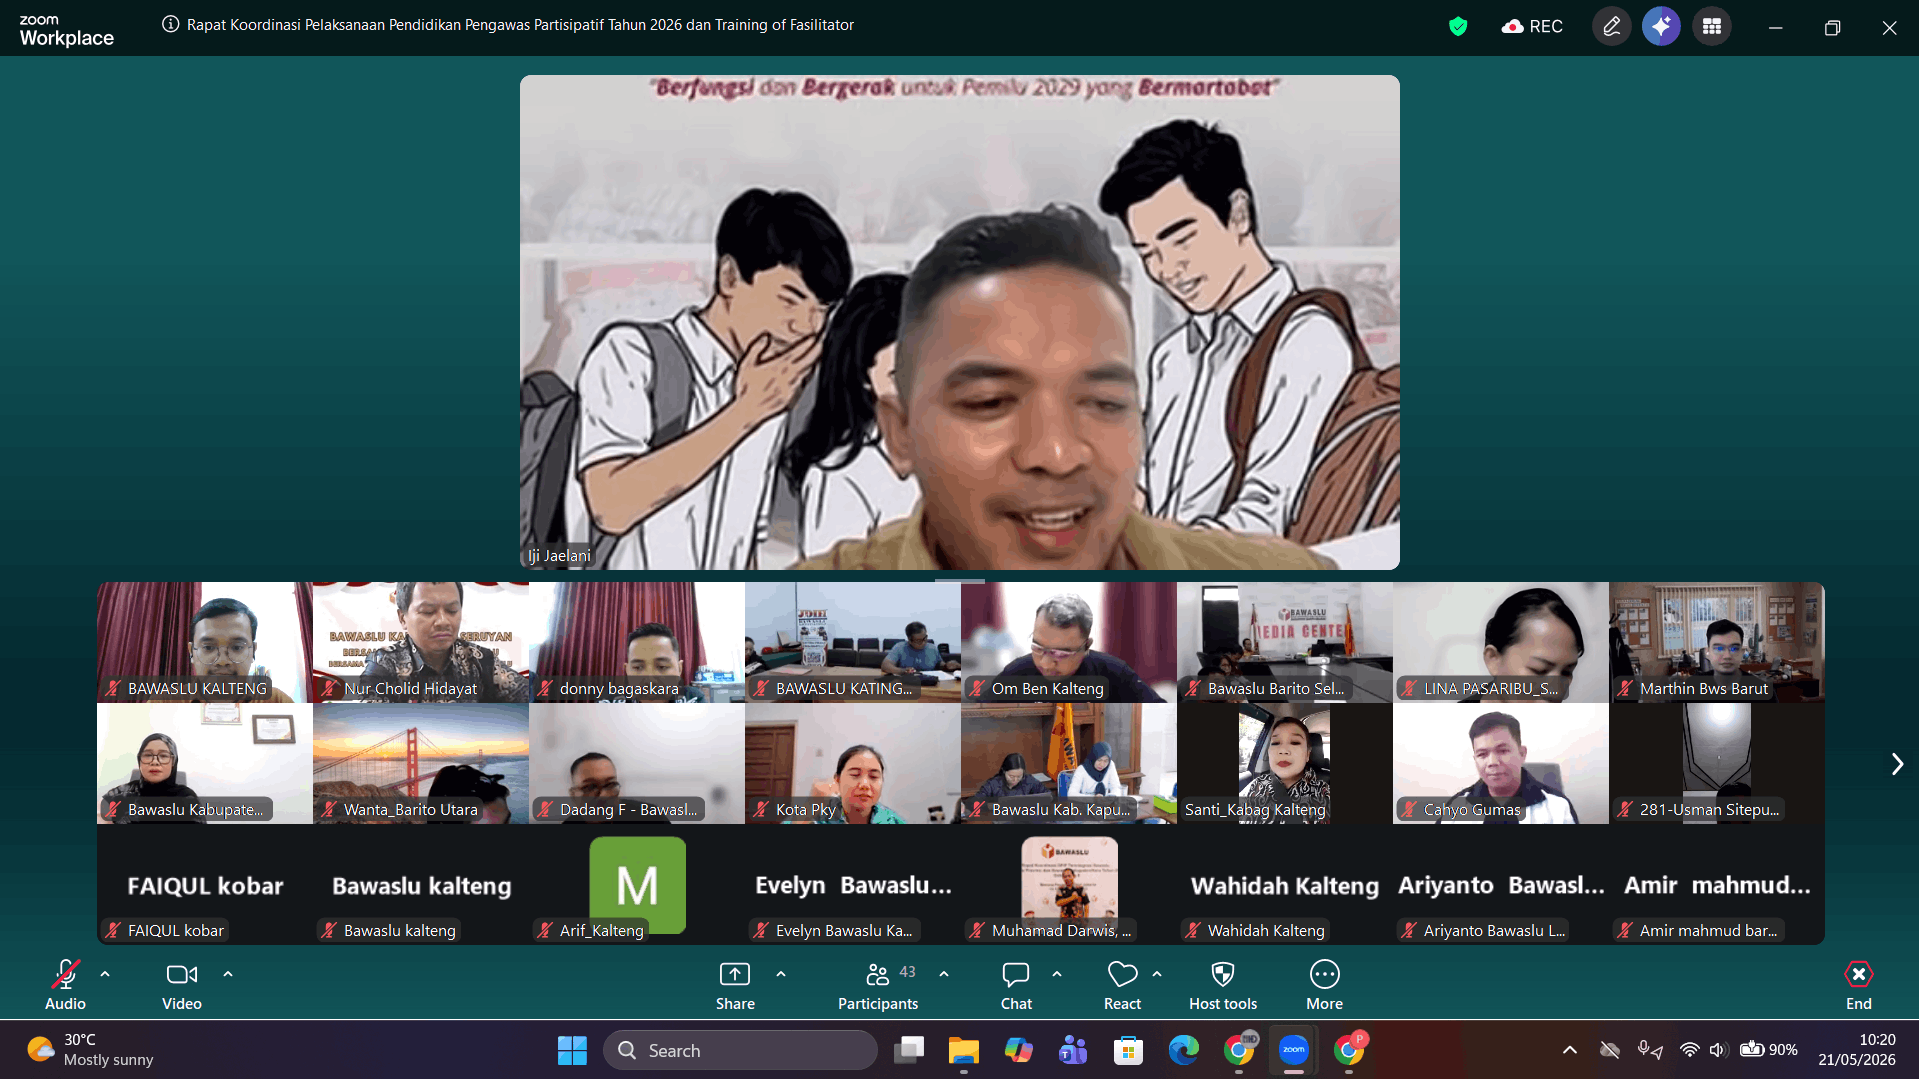Screen dimensions: 1919x1079
Task: Click the green encryption shield icon
Action: (x=1458, y=27)
